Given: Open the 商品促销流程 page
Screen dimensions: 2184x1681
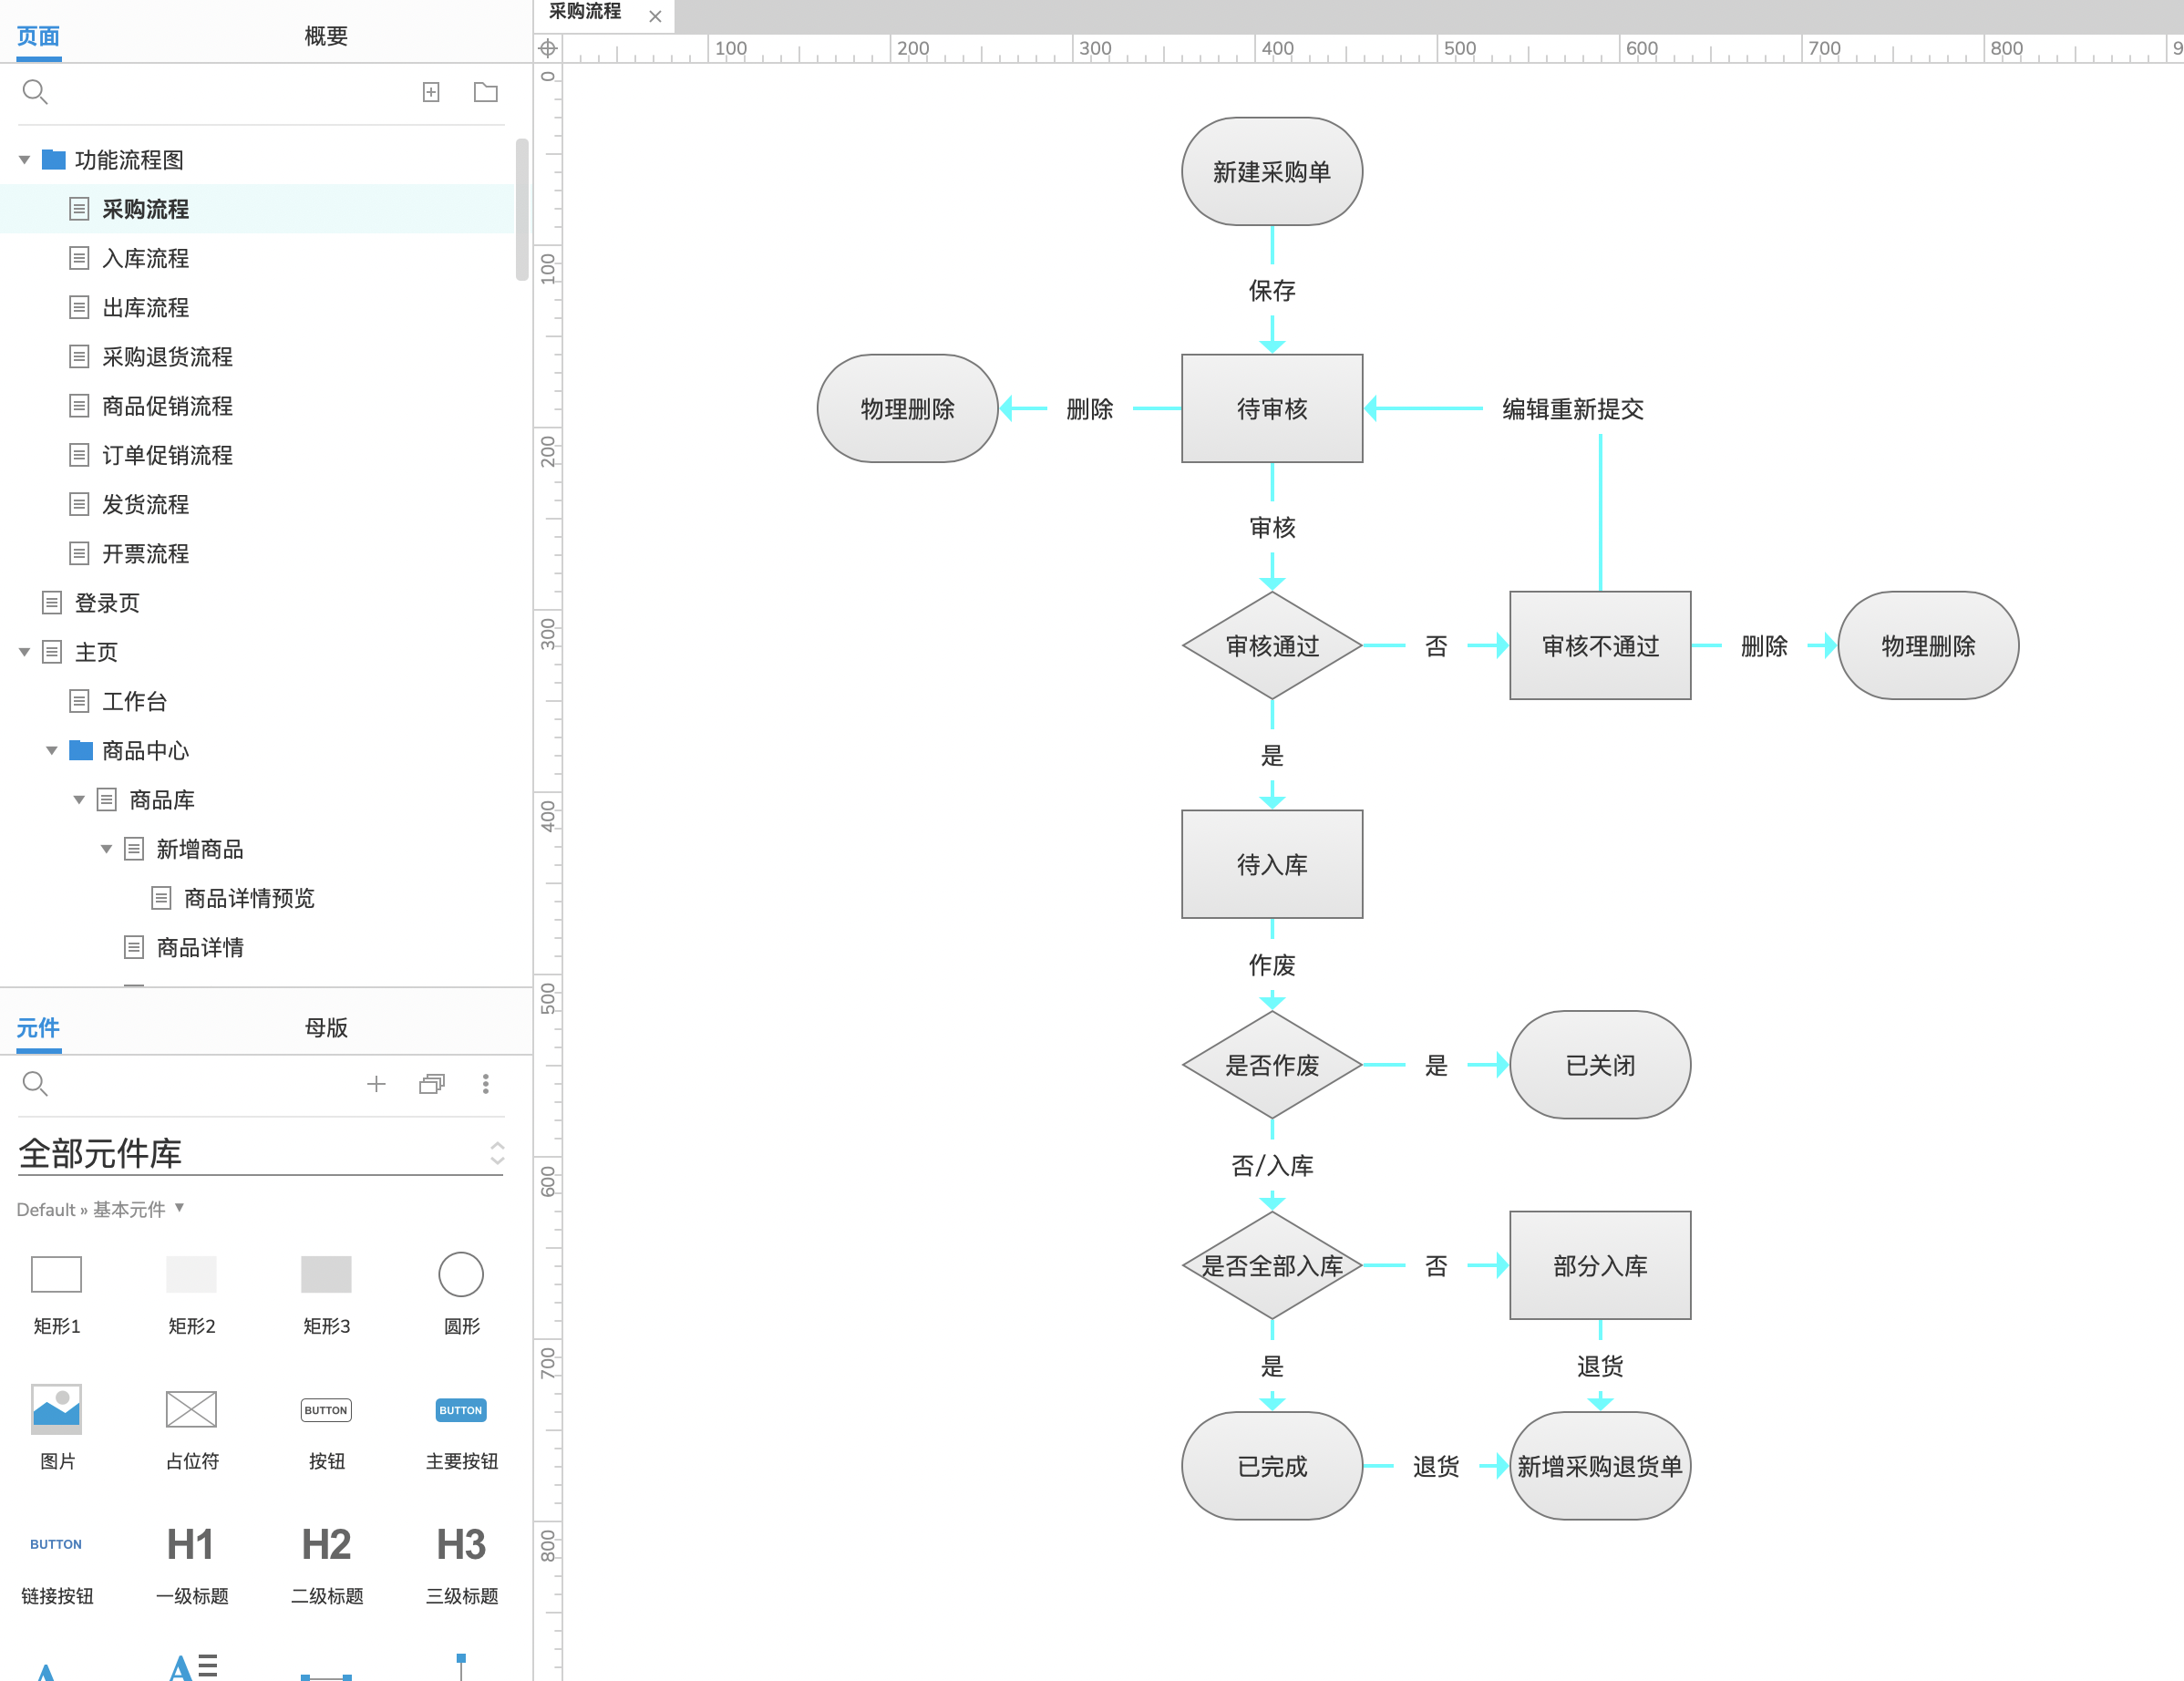Looking at the screenshot, I should tap(167, 406).
